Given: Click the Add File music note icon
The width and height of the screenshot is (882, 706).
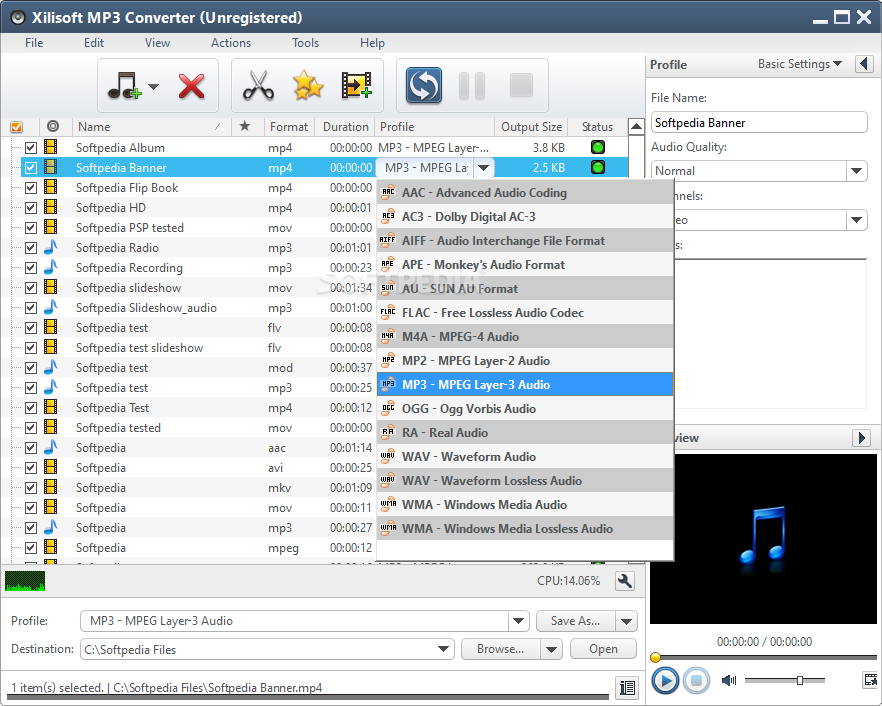Looking at the screenshot, I should [x=124, y=86].
